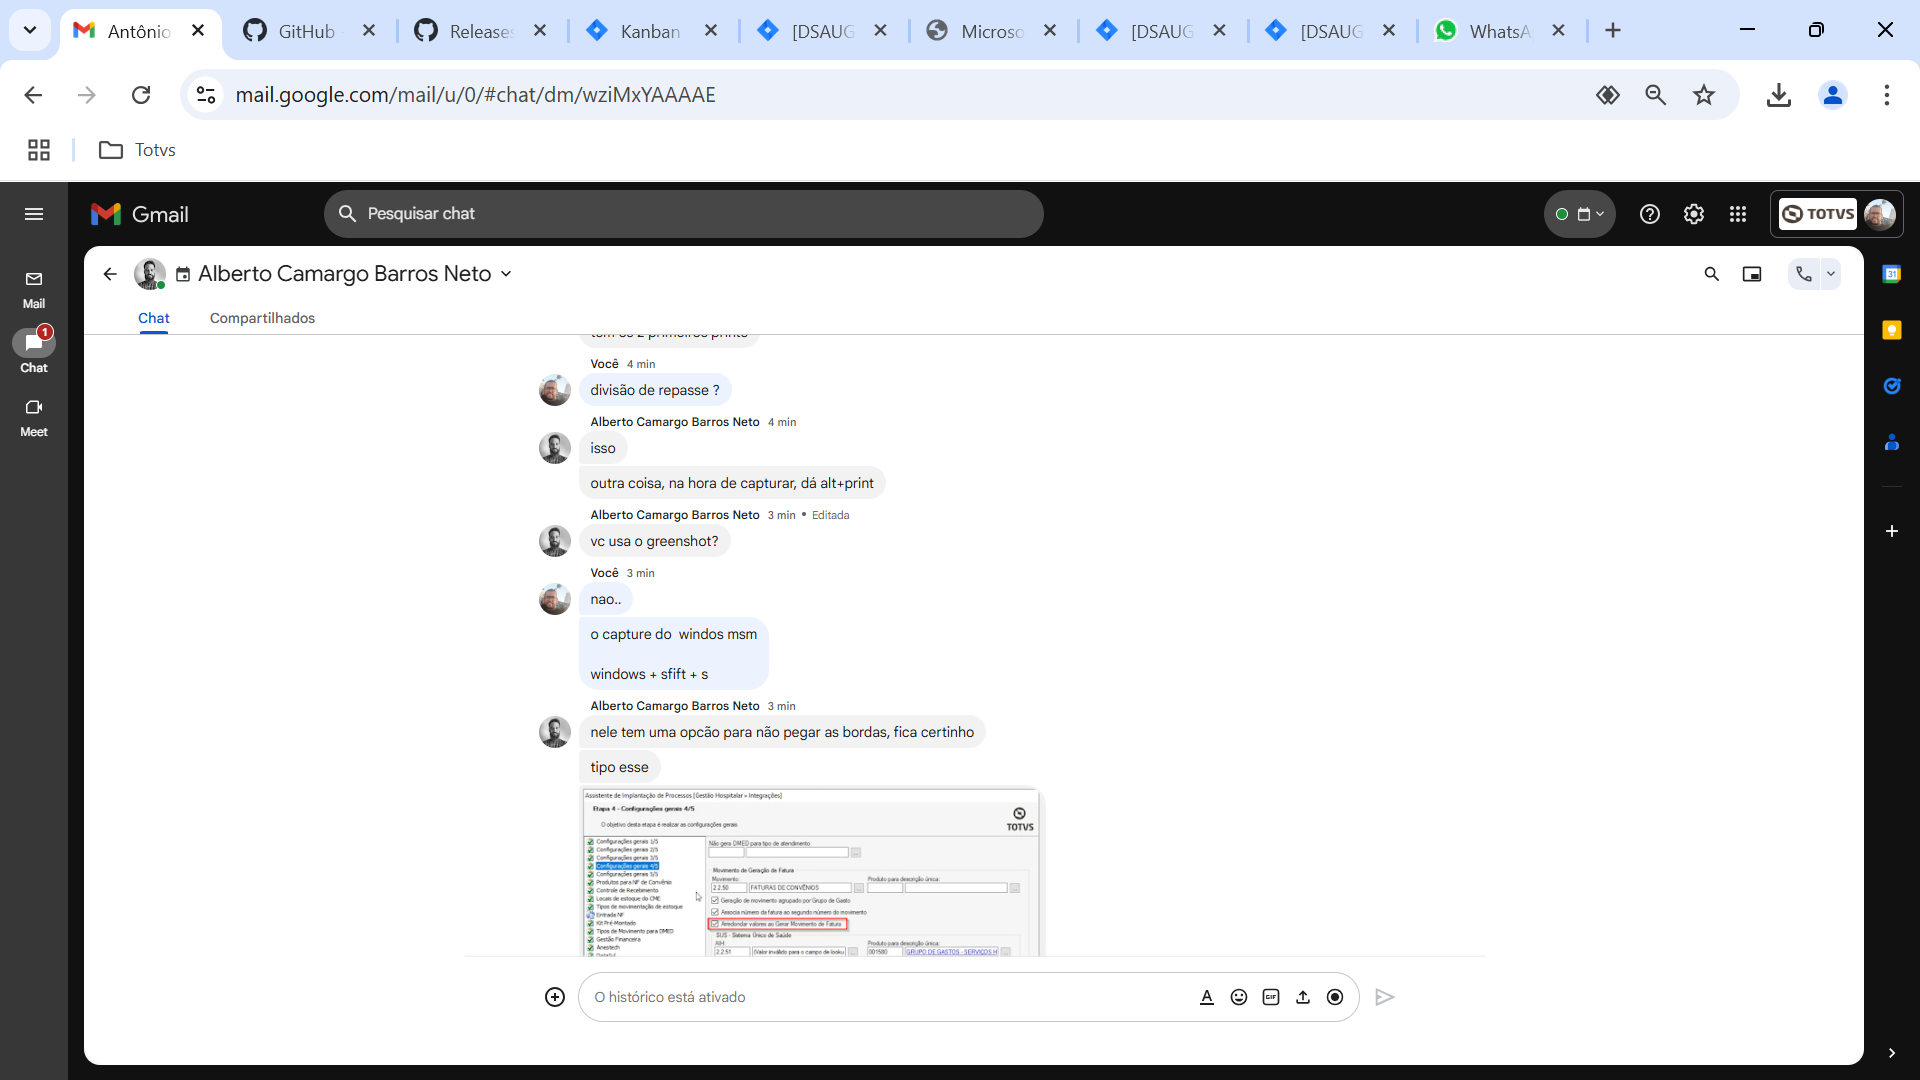Open text formatting options in composer

[1207, 997]
